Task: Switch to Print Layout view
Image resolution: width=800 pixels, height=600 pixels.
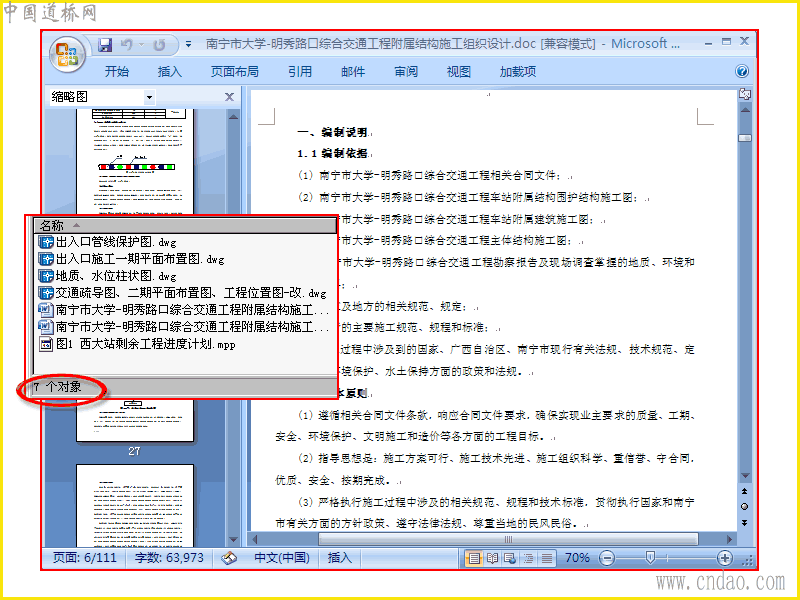Action: click(x=474, y=558)
